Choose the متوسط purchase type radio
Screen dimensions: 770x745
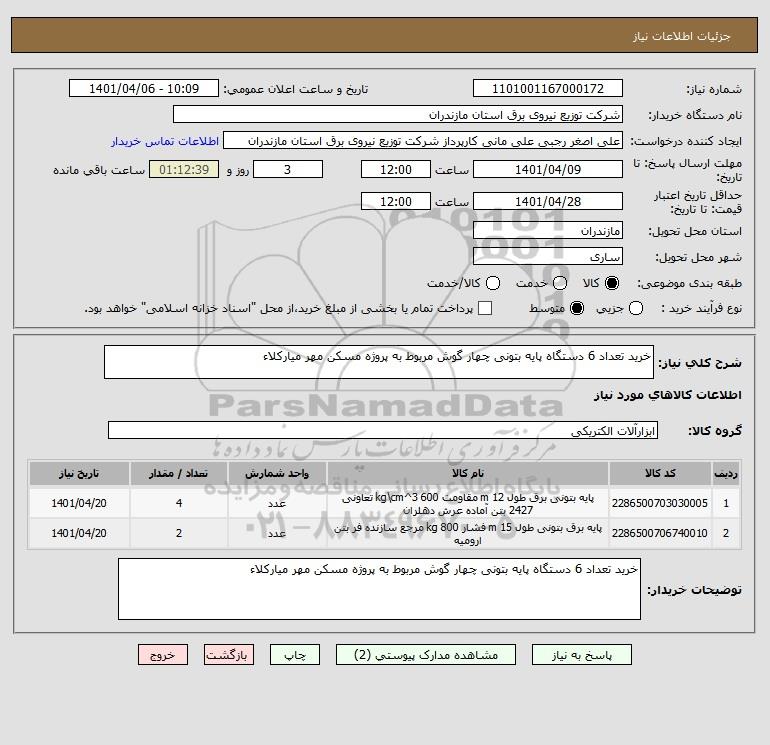[x=577, y=308]
